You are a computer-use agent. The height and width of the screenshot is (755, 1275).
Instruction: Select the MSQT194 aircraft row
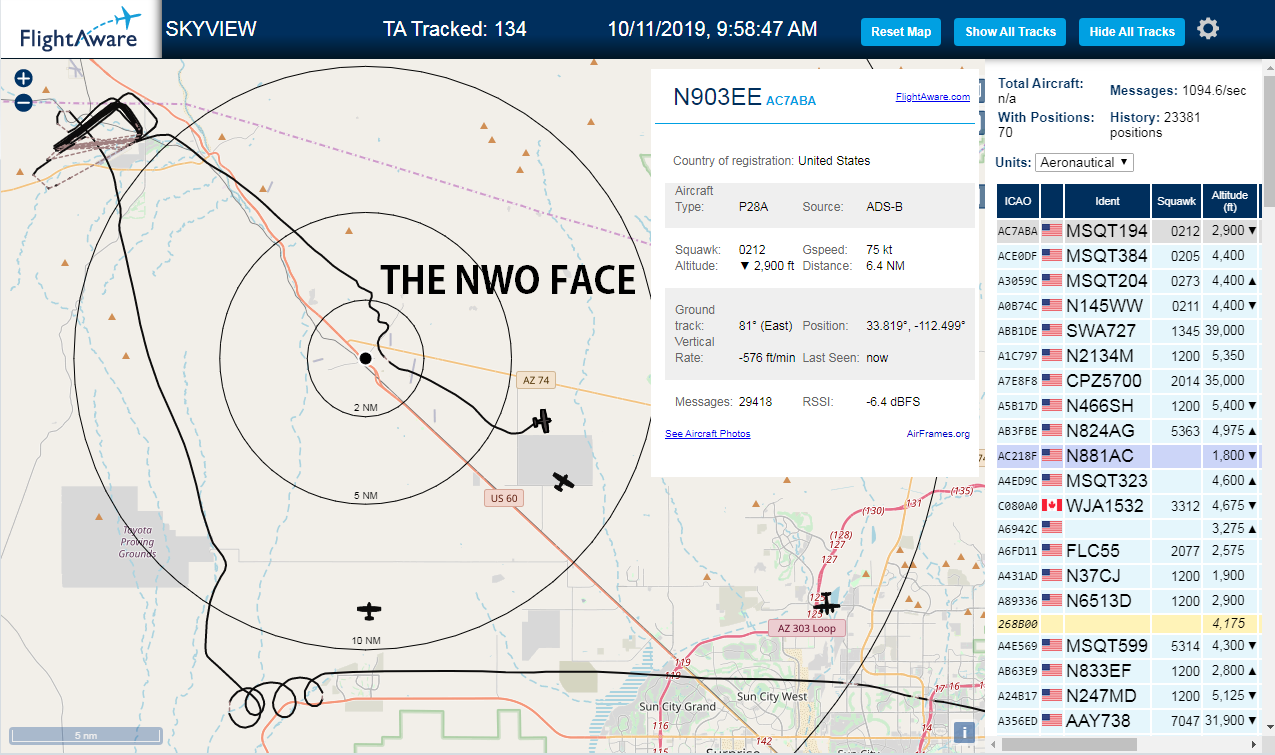(1127, 231)
